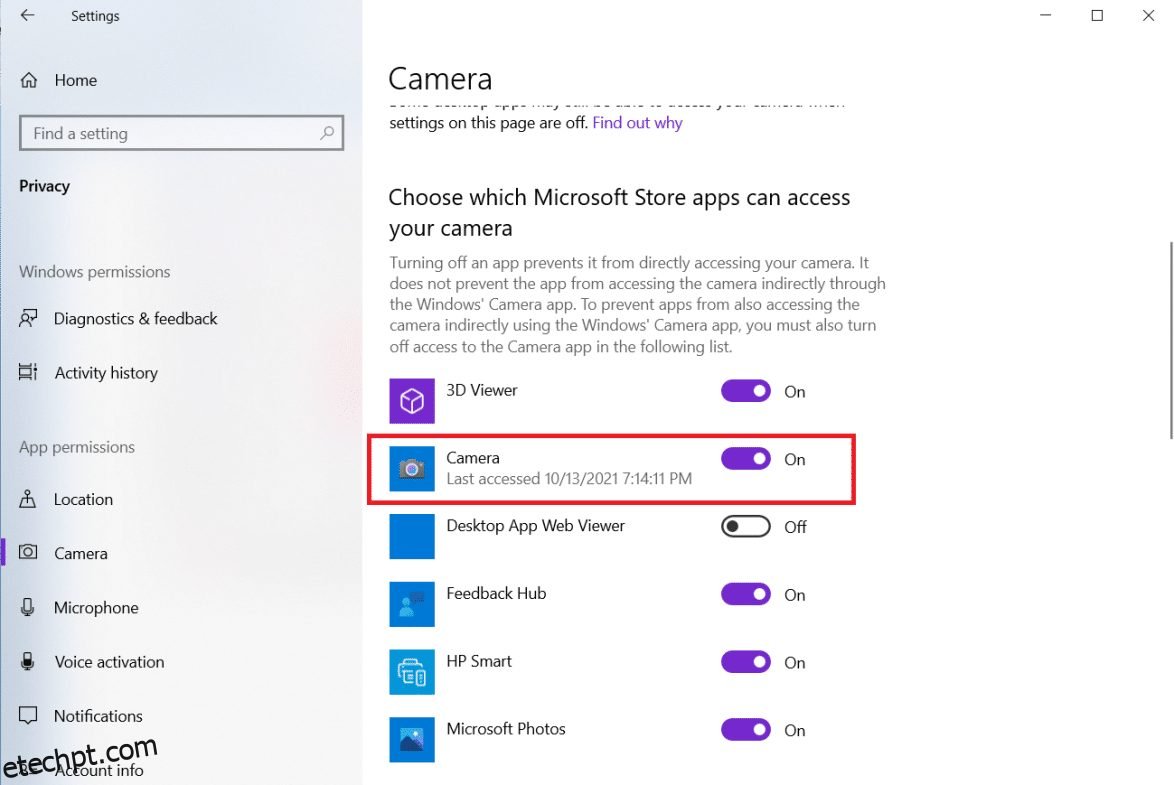Open Notifications permissions page

(98, 715)
